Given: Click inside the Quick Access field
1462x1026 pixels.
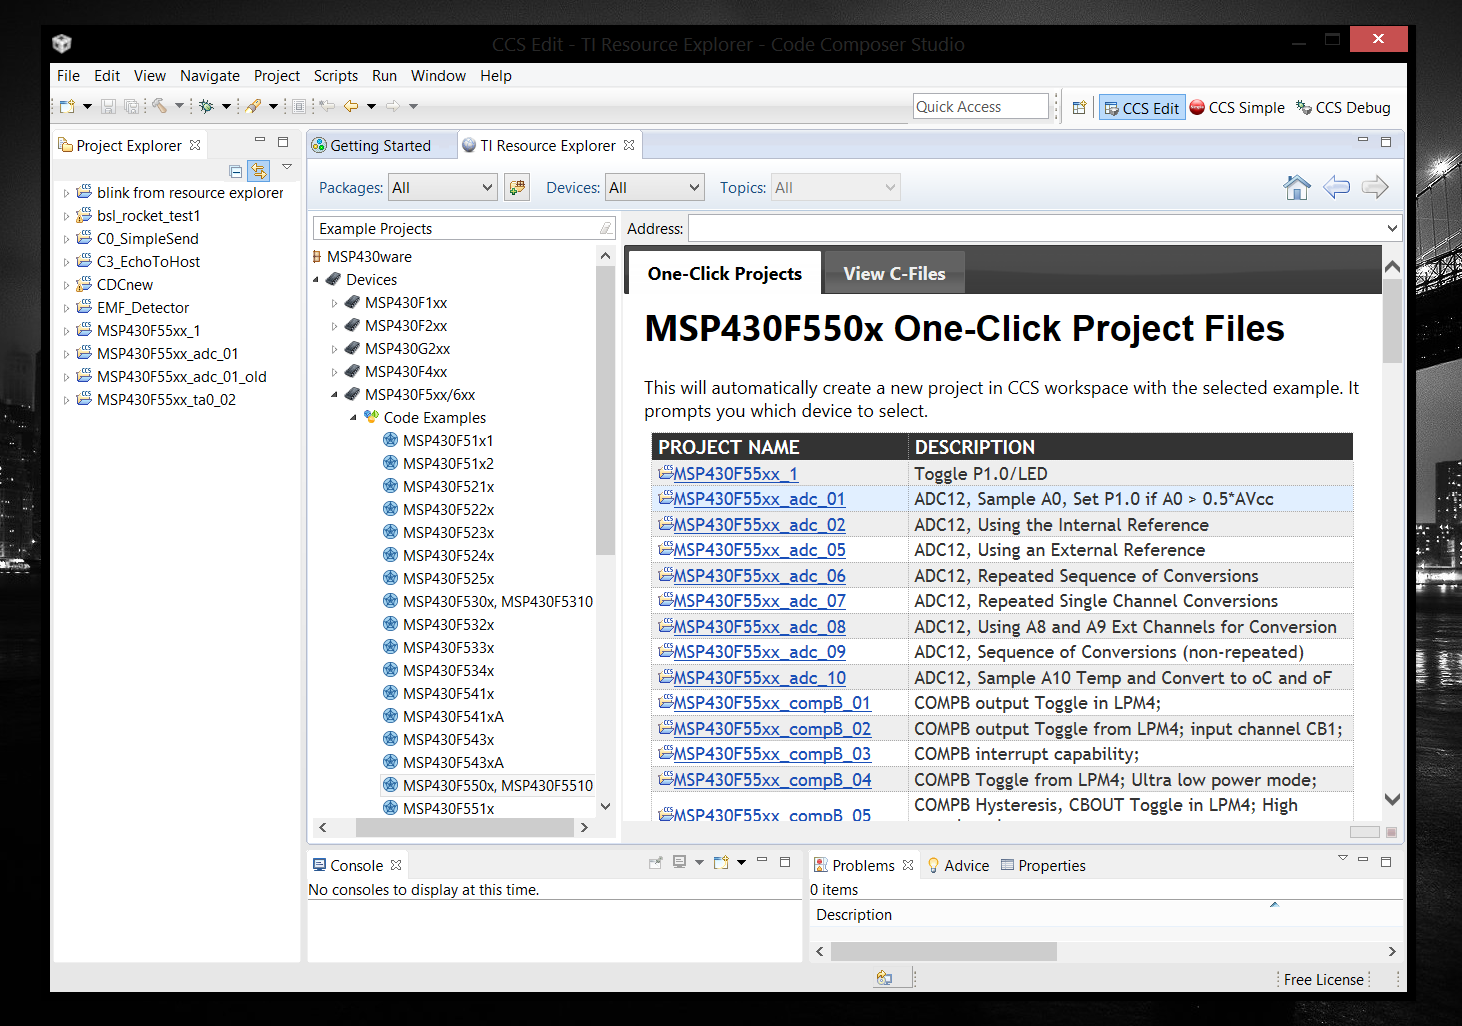Looking at the screenshot, I should pyautogui.click(x=980, y=106).
